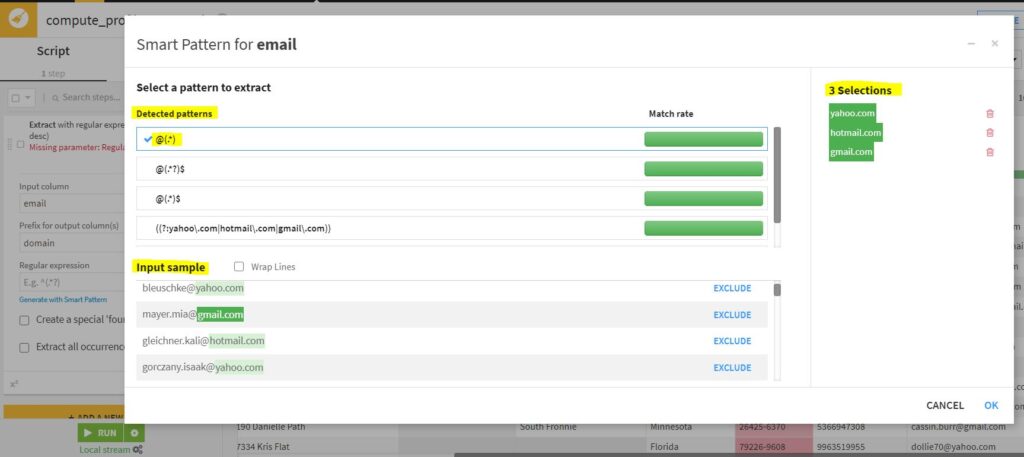Enable the Create a special 'found' column checkbox
Screen dimensions: 1024x457
[x=24, y=320]
